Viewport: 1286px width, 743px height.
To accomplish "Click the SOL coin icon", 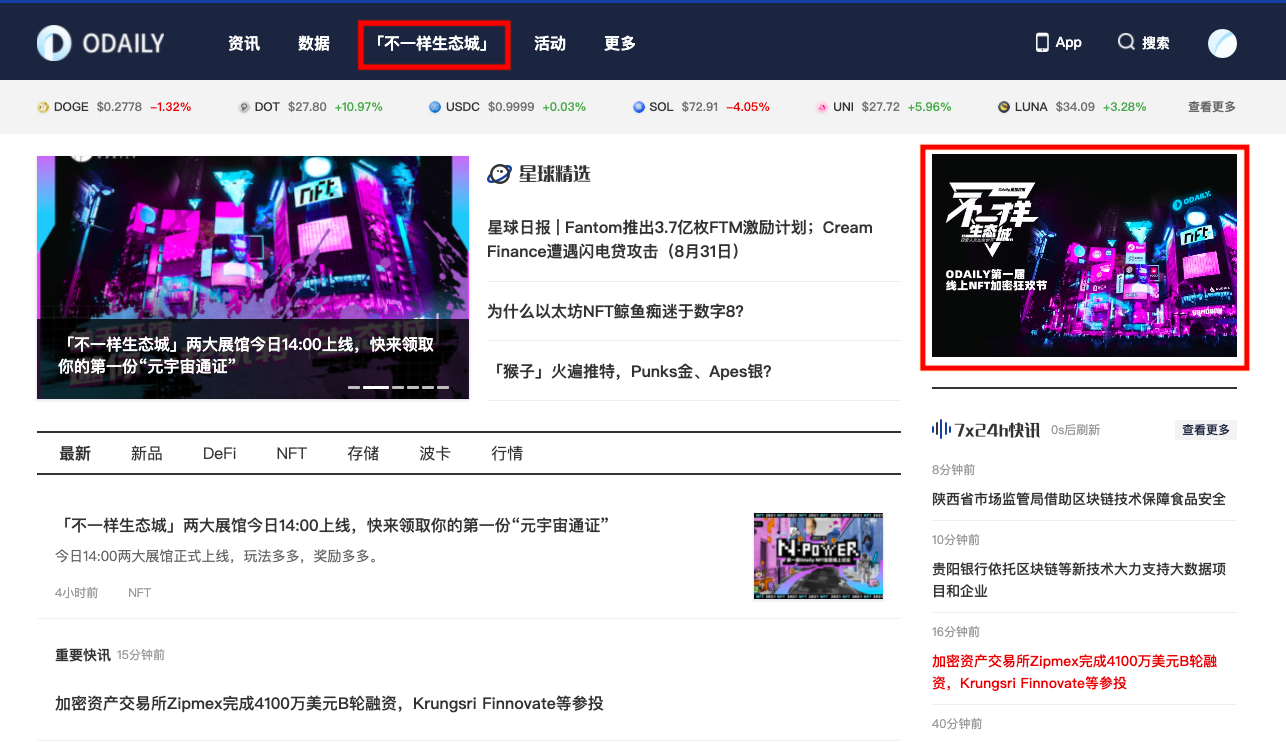I will pos(639,107).
